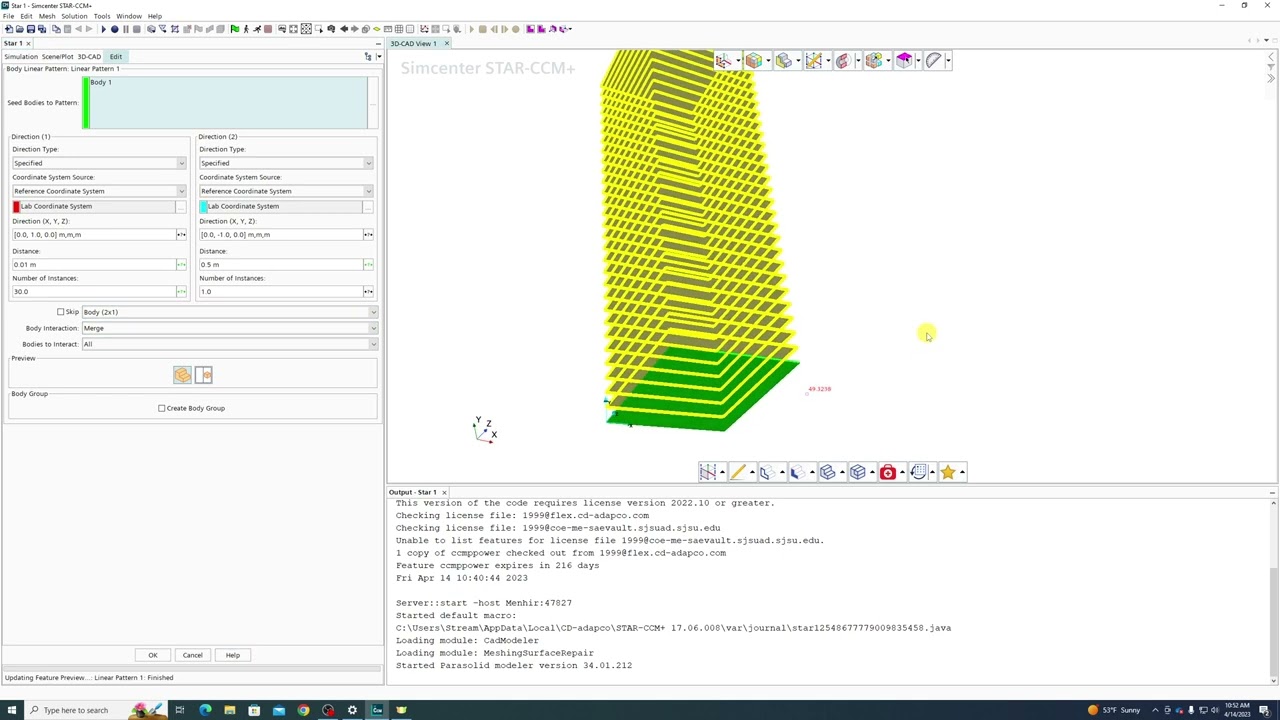Open Microsoft Edge from the taskbar
The image size is (1280, 720).
pyautogui.click(x=205, y=710)
